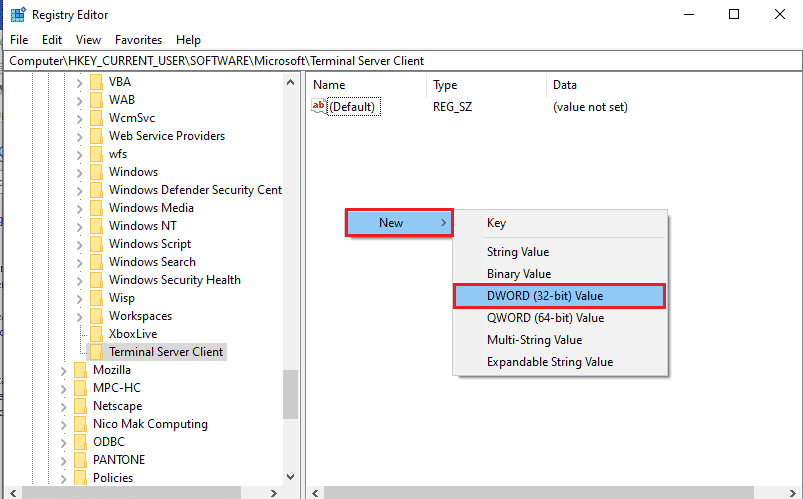Click the tree pane vertical scrollbar thumb

pos(290,394)
